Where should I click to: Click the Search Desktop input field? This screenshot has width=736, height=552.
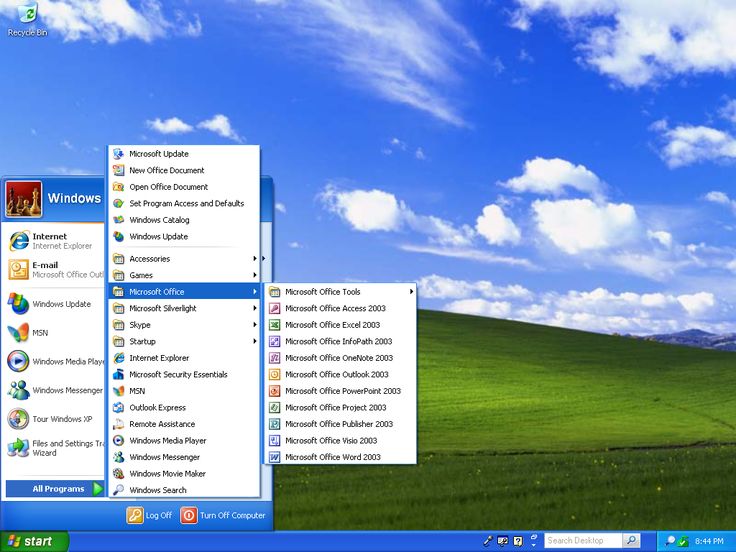[583, 541]
